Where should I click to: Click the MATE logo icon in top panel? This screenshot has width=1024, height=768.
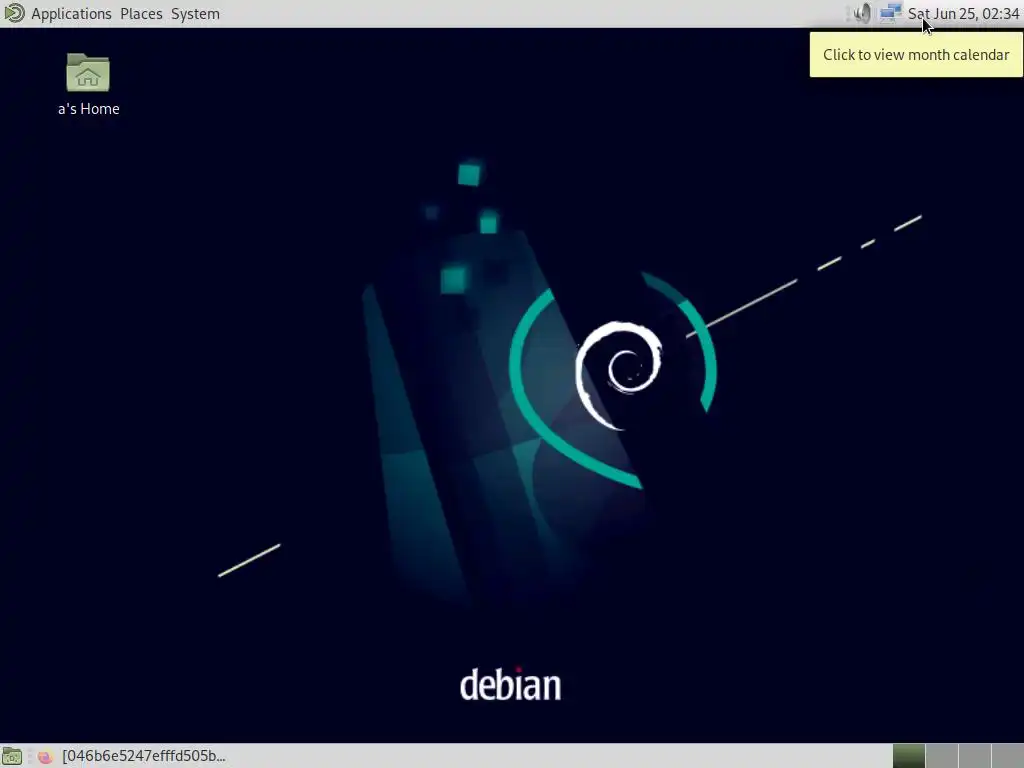pyautogui.click(x=14, y=13)
